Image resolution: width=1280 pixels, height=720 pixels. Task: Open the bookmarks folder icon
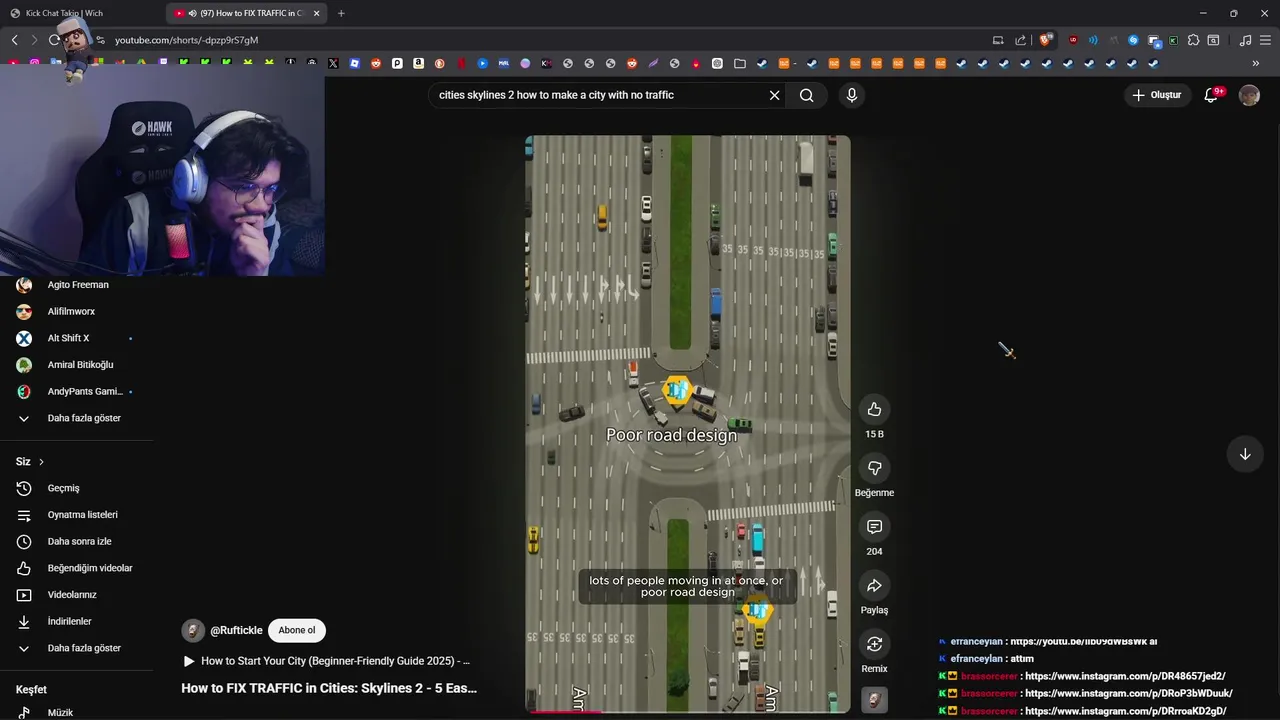[x=740, y=63]
